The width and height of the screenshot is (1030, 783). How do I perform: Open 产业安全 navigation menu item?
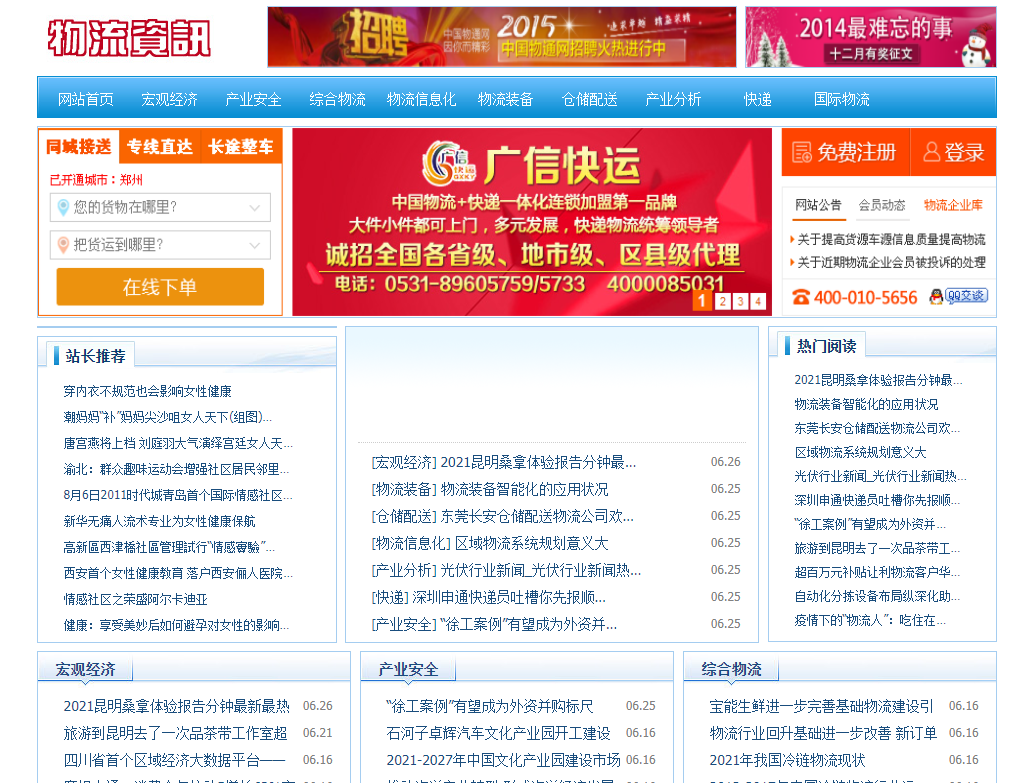pyautogui.click(x=254, y=99)
